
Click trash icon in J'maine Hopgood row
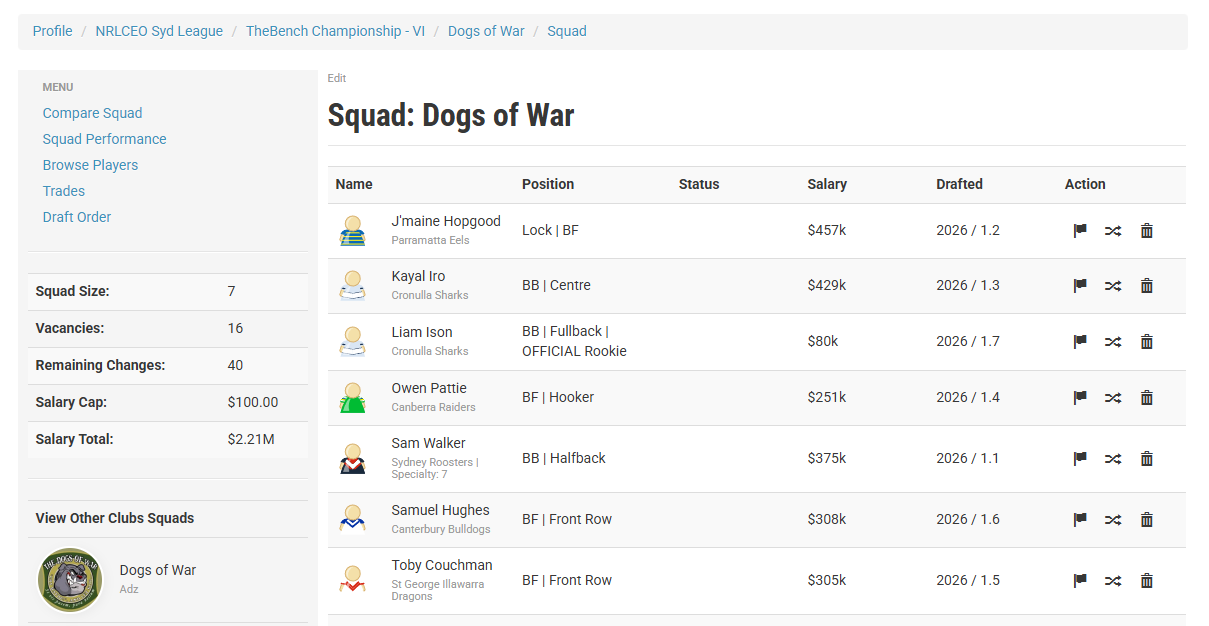coord(1147,231)
